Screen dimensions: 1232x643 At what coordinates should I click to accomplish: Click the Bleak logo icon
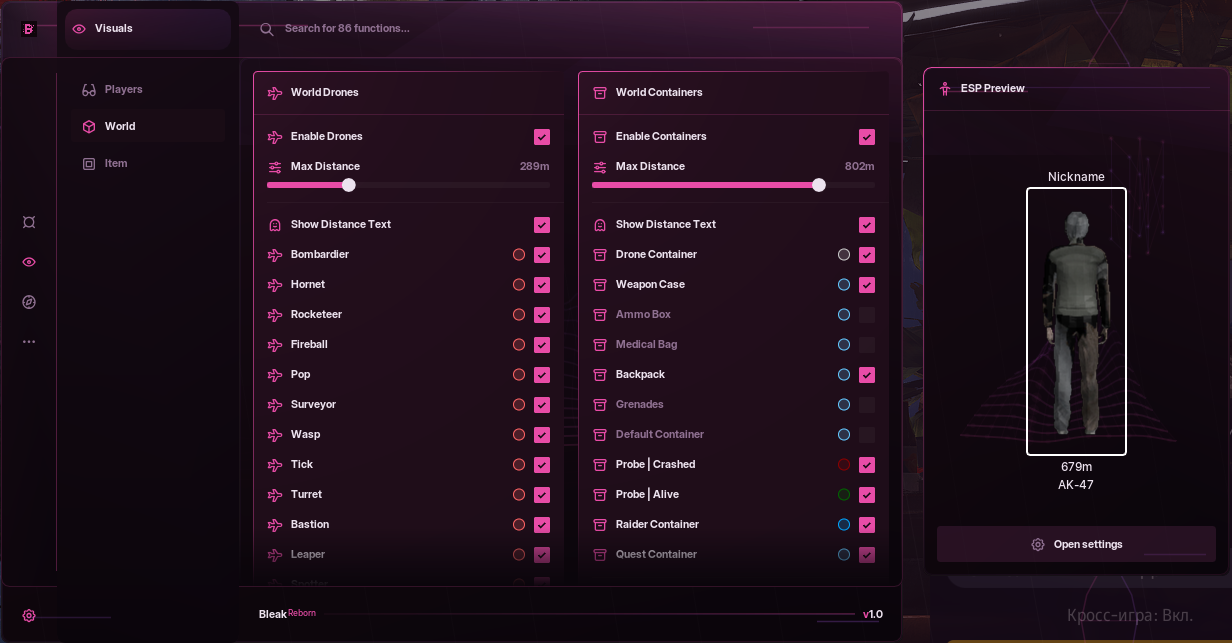[x=29, y=29]
